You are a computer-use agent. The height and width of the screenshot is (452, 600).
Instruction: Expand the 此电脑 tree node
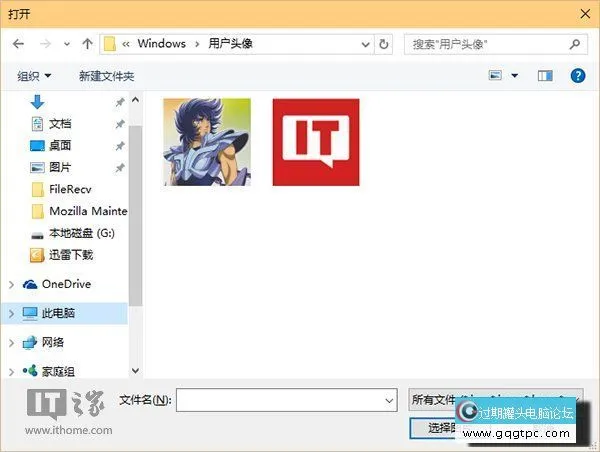click(x=11, y=313)
